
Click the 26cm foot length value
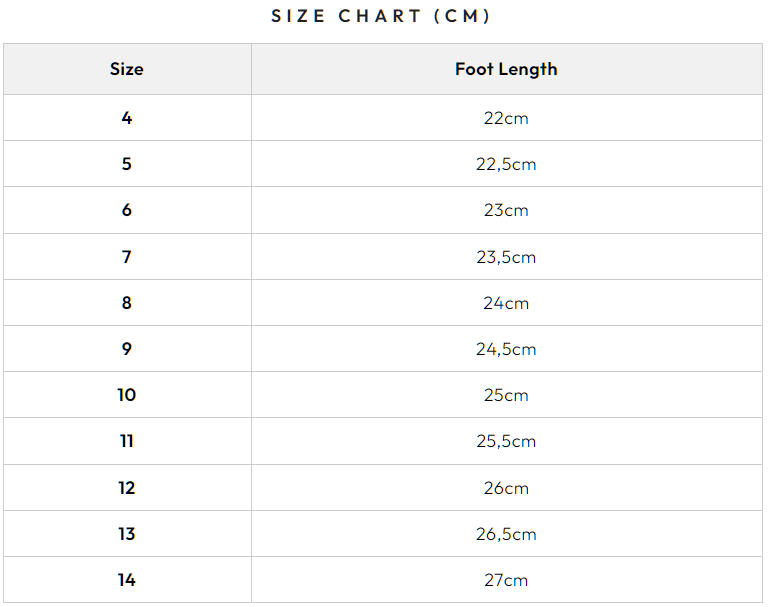click(x=506, y=488)
